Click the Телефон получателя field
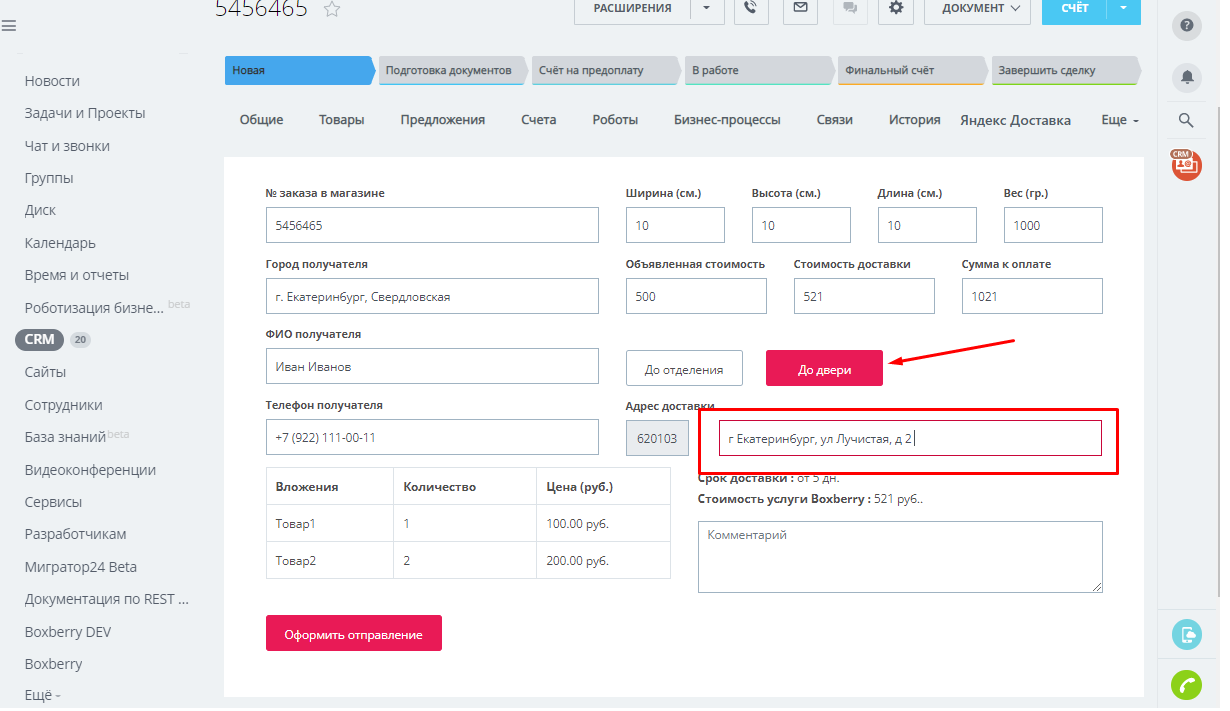1230x711 pixels. [x=432, y=437]
